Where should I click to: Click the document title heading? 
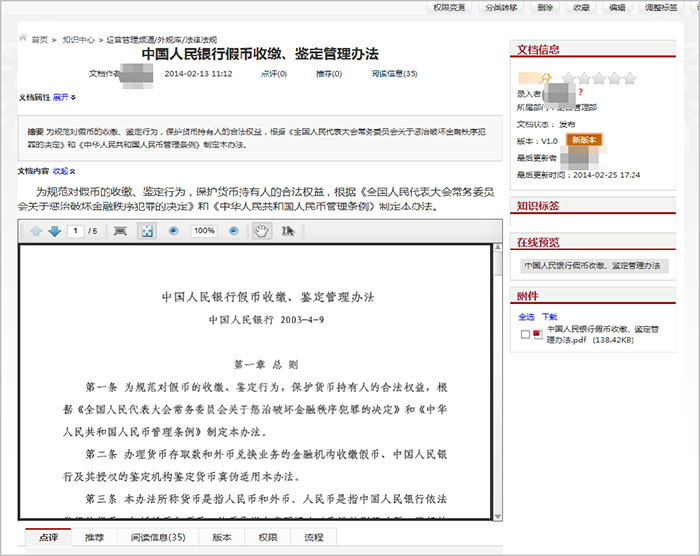[x=260, y=54]
